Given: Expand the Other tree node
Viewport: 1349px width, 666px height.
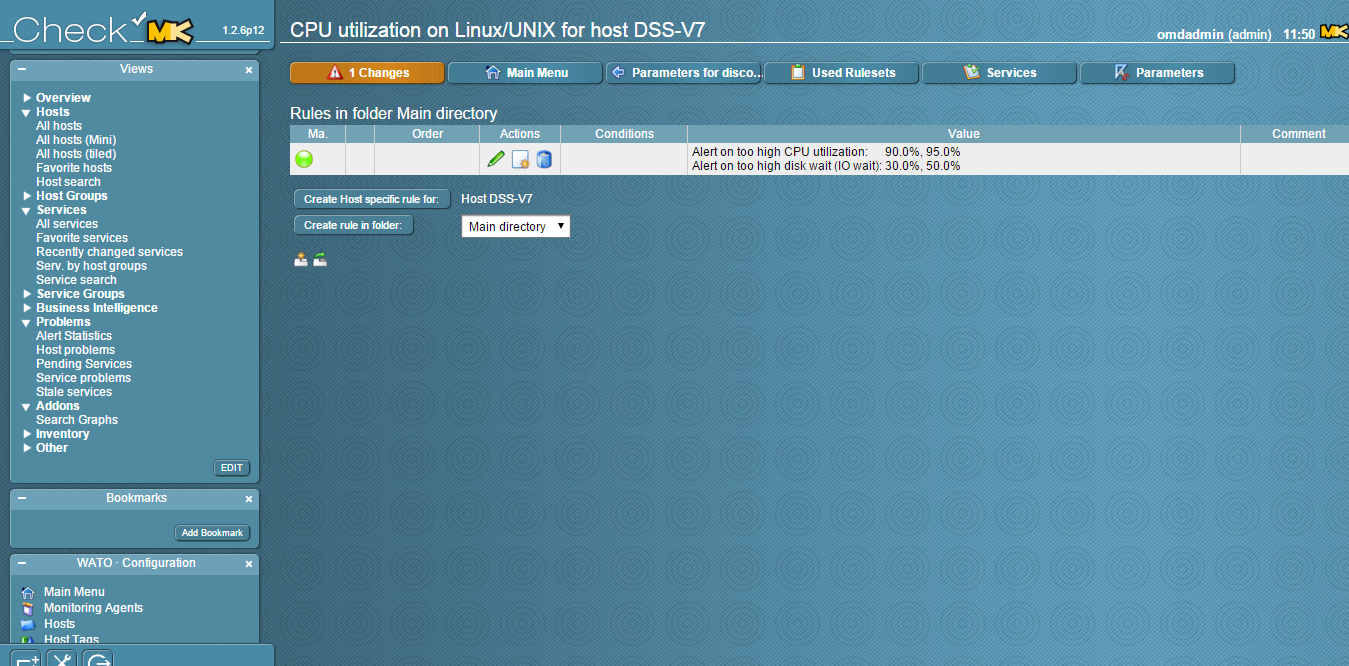Looking at the screenshot, I should [x=27, y=448].
